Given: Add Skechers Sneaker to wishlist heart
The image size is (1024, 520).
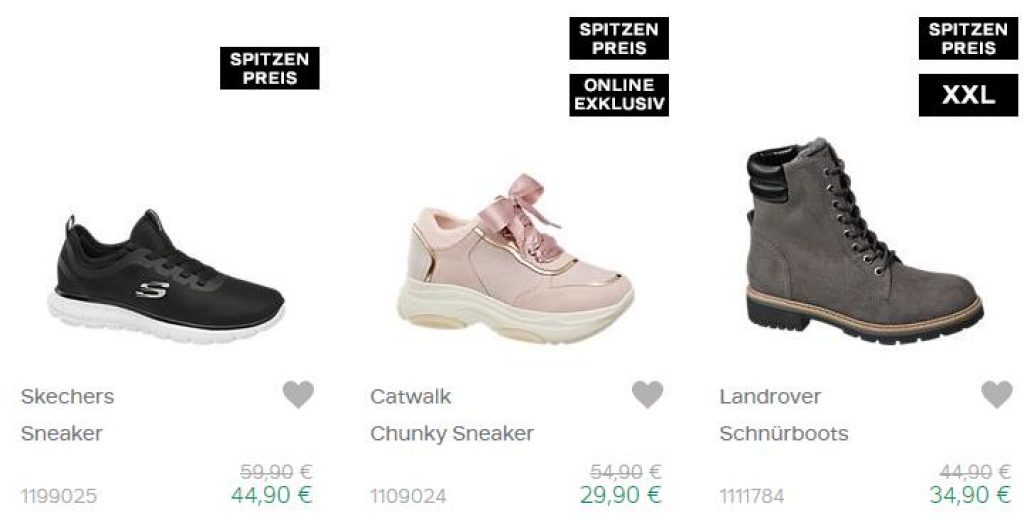Looking at the screenshot, I should 298,395.
